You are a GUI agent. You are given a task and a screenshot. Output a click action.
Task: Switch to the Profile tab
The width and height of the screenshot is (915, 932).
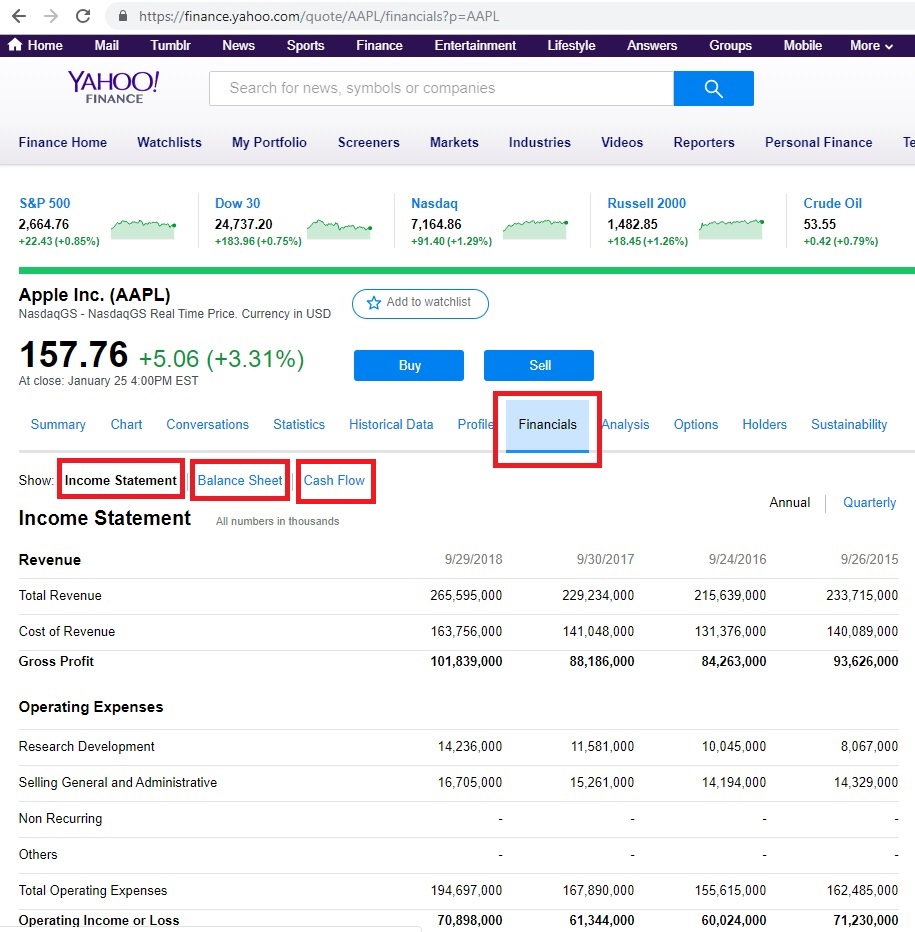(x=475, y=424)
